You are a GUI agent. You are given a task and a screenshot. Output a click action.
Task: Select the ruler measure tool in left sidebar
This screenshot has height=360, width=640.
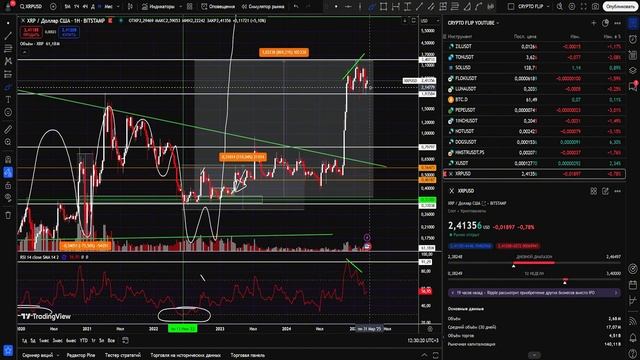(x=8, y=129)
